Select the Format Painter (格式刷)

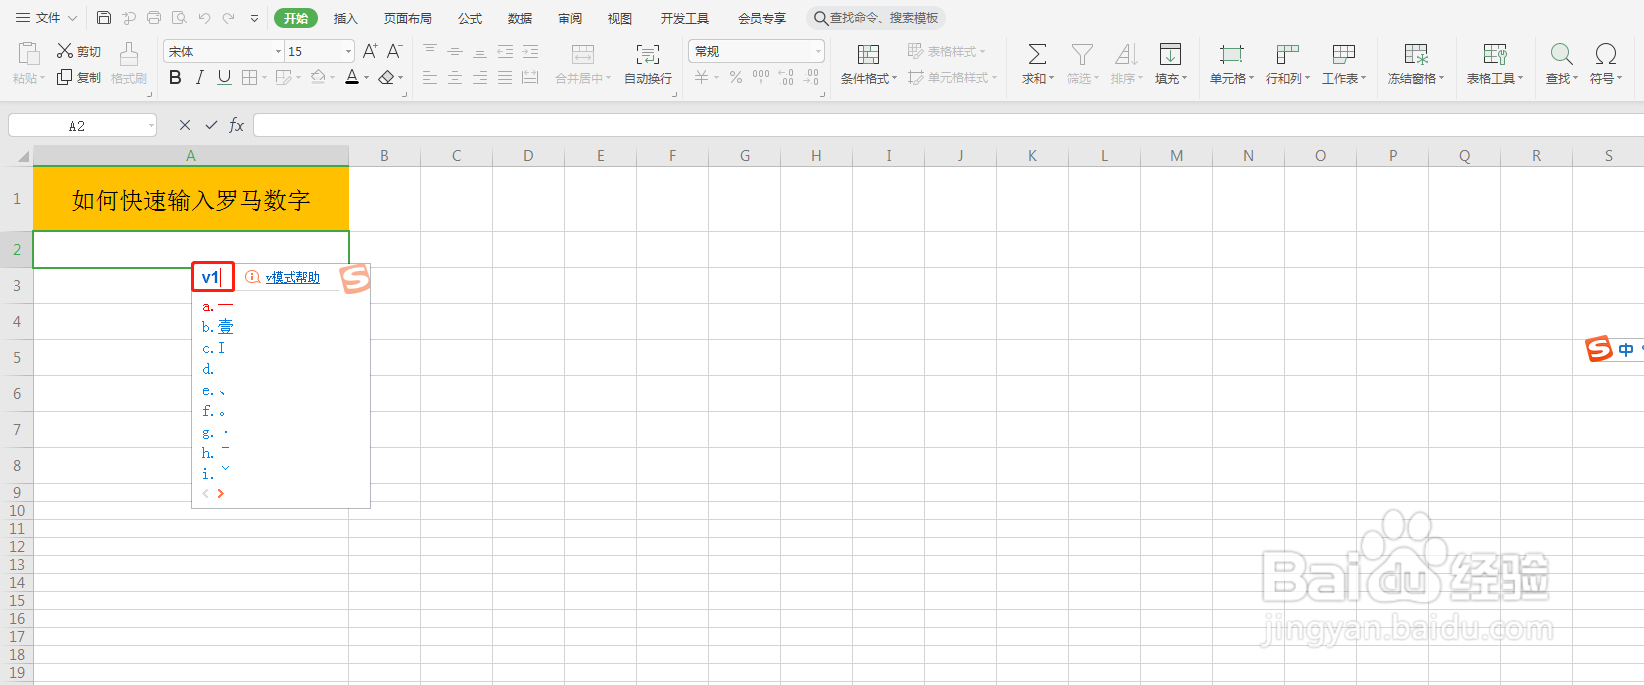129,63
